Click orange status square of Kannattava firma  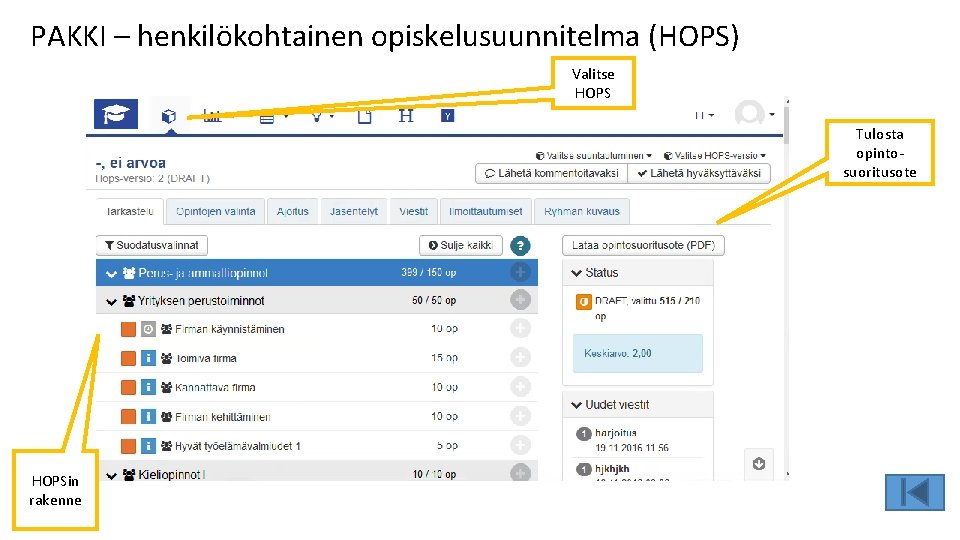pyautogui.click(x=128, y=387)
